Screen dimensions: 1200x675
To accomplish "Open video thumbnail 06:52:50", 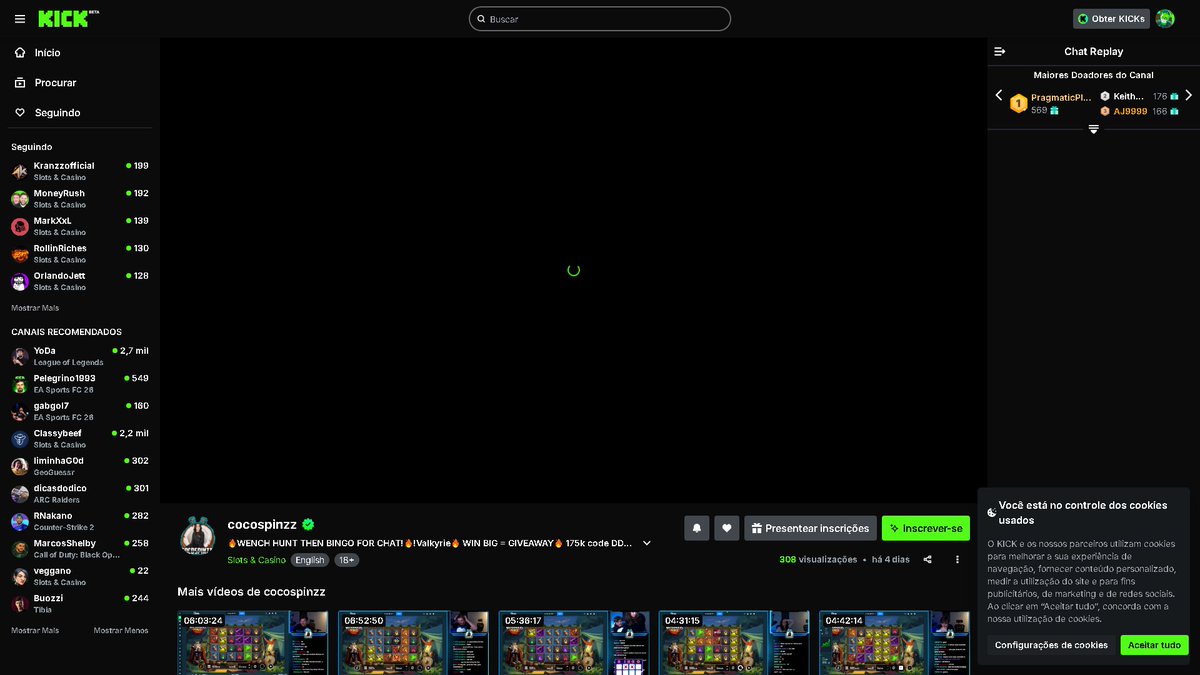I will [413, 643].
